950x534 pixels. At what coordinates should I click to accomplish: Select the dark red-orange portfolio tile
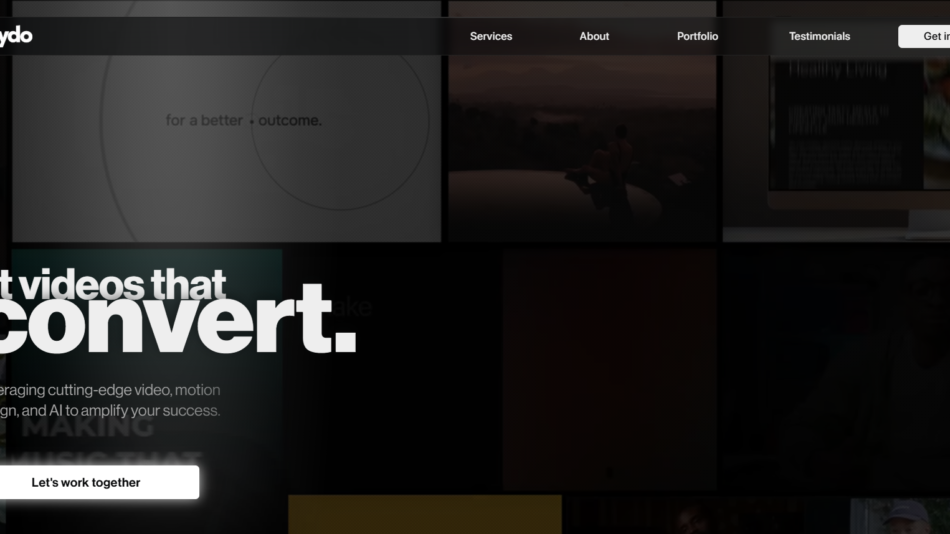click(x=609, y=370)
